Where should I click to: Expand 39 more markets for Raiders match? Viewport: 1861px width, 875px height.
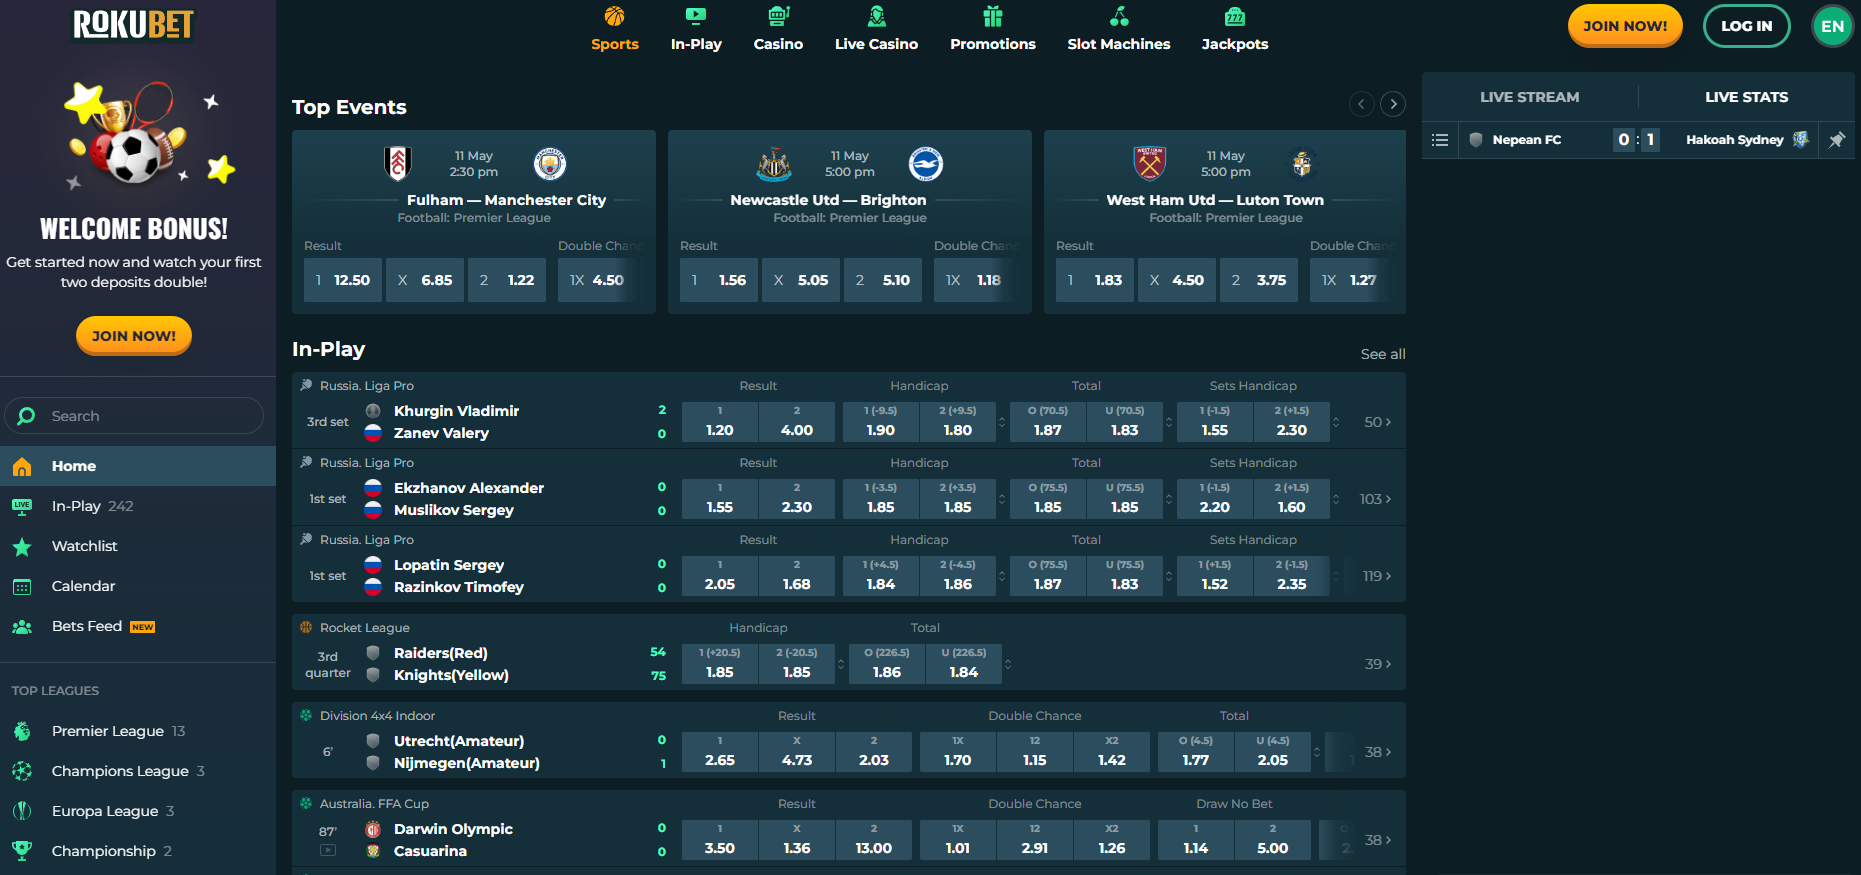tap(1377, 664)
